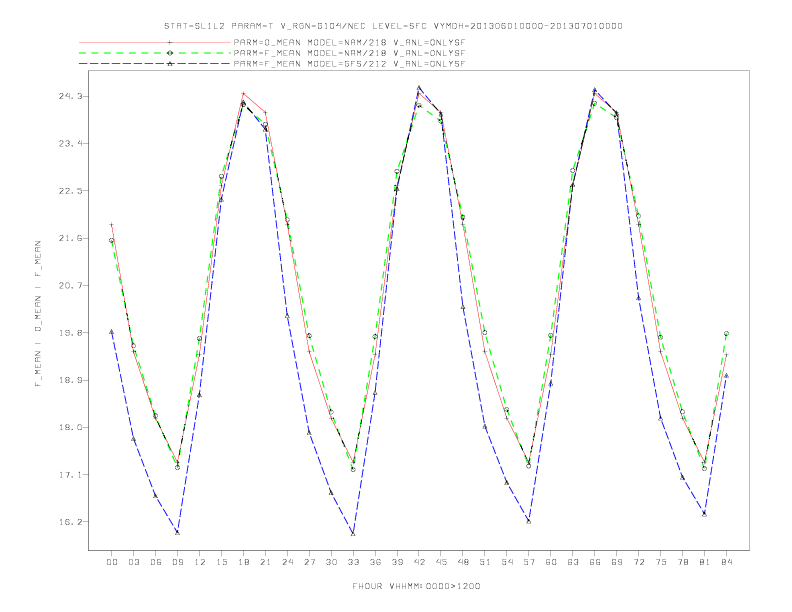Click x-axis forecast hour label 63
The image size is (792, 612).
click(x=573, y=562)
